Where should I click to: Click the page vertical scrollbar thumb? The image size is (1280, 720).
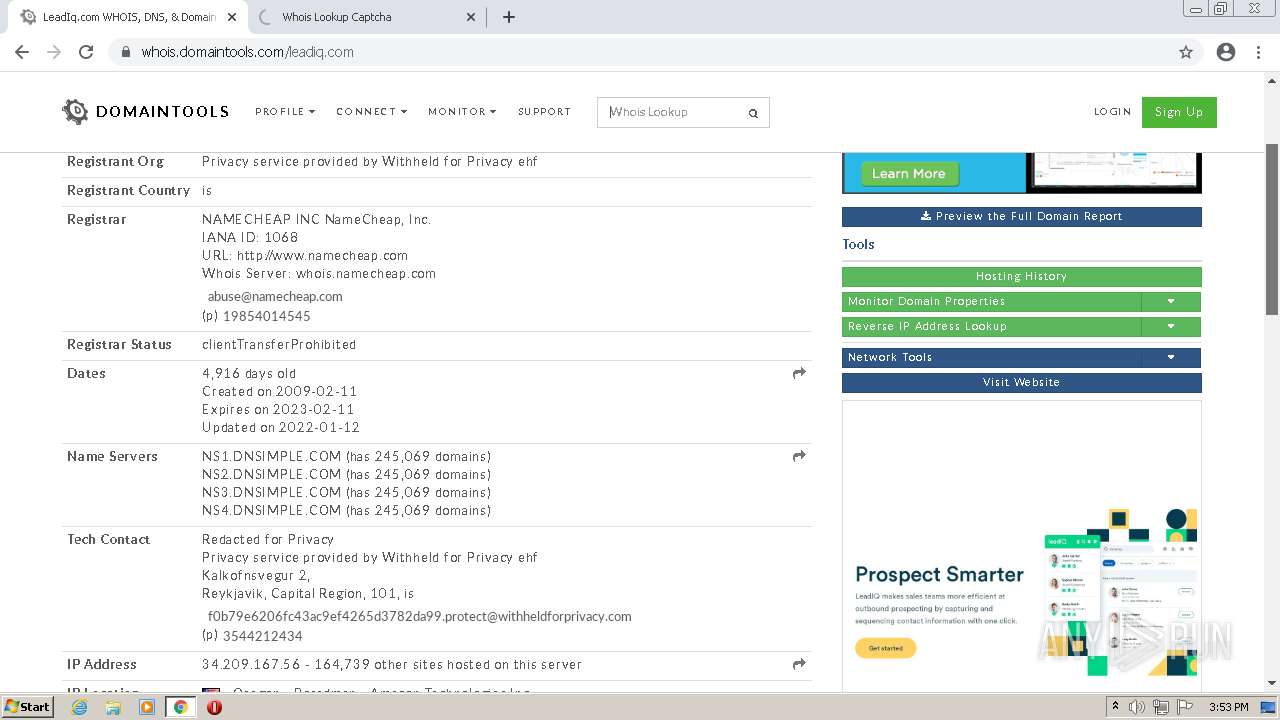[x=1272, y=230]
